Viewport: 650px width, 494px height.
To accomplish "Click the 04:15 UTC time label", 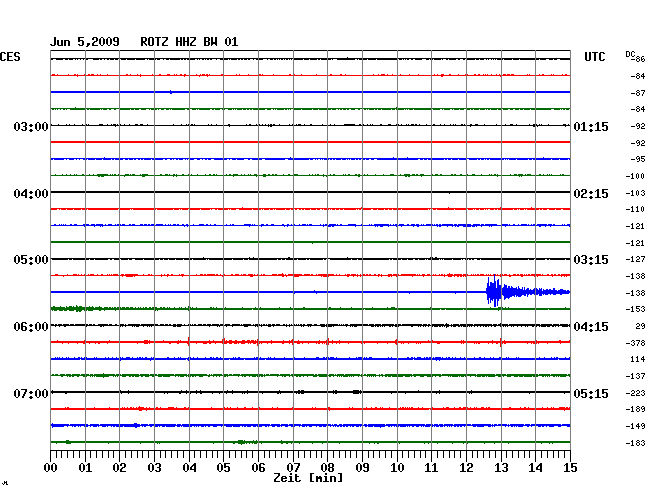I will click(591, 327).
